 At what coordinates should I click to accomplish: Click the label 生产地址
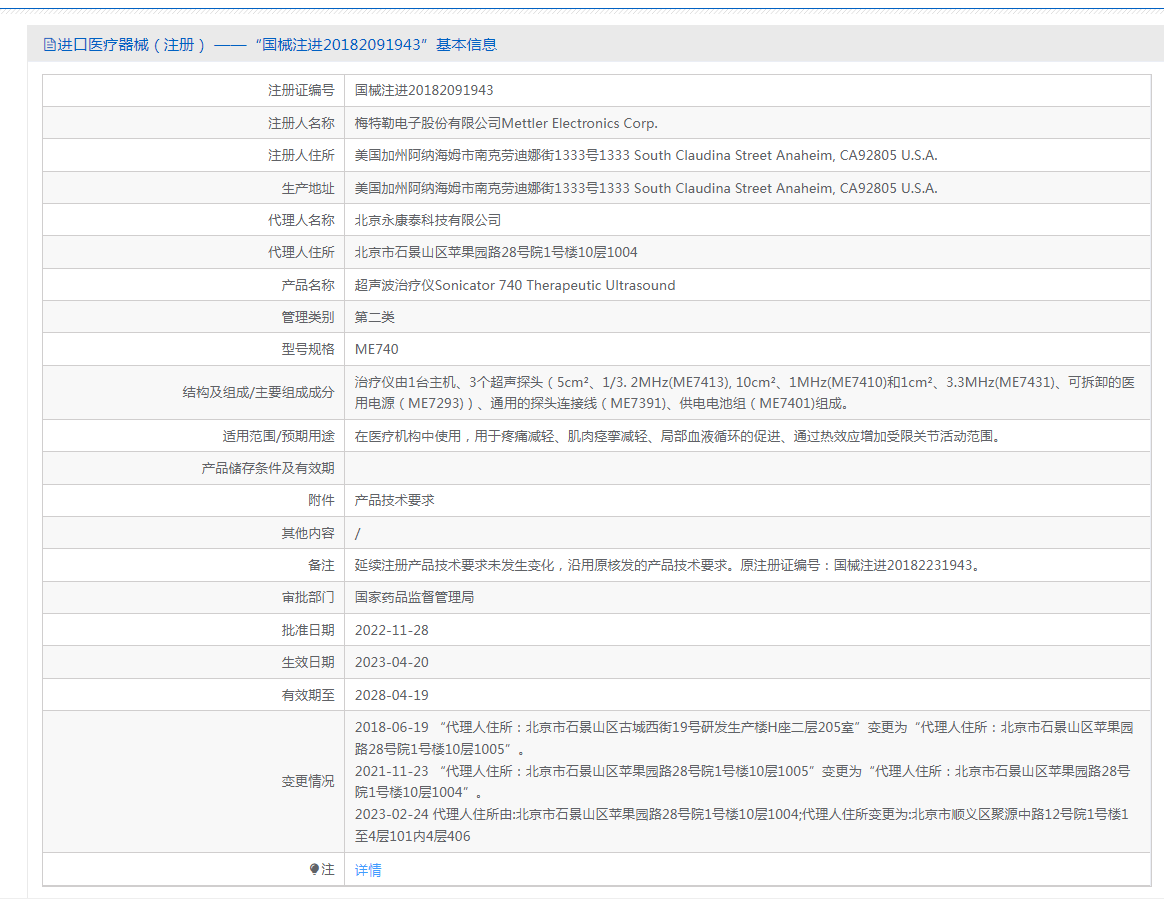[308, 188]
